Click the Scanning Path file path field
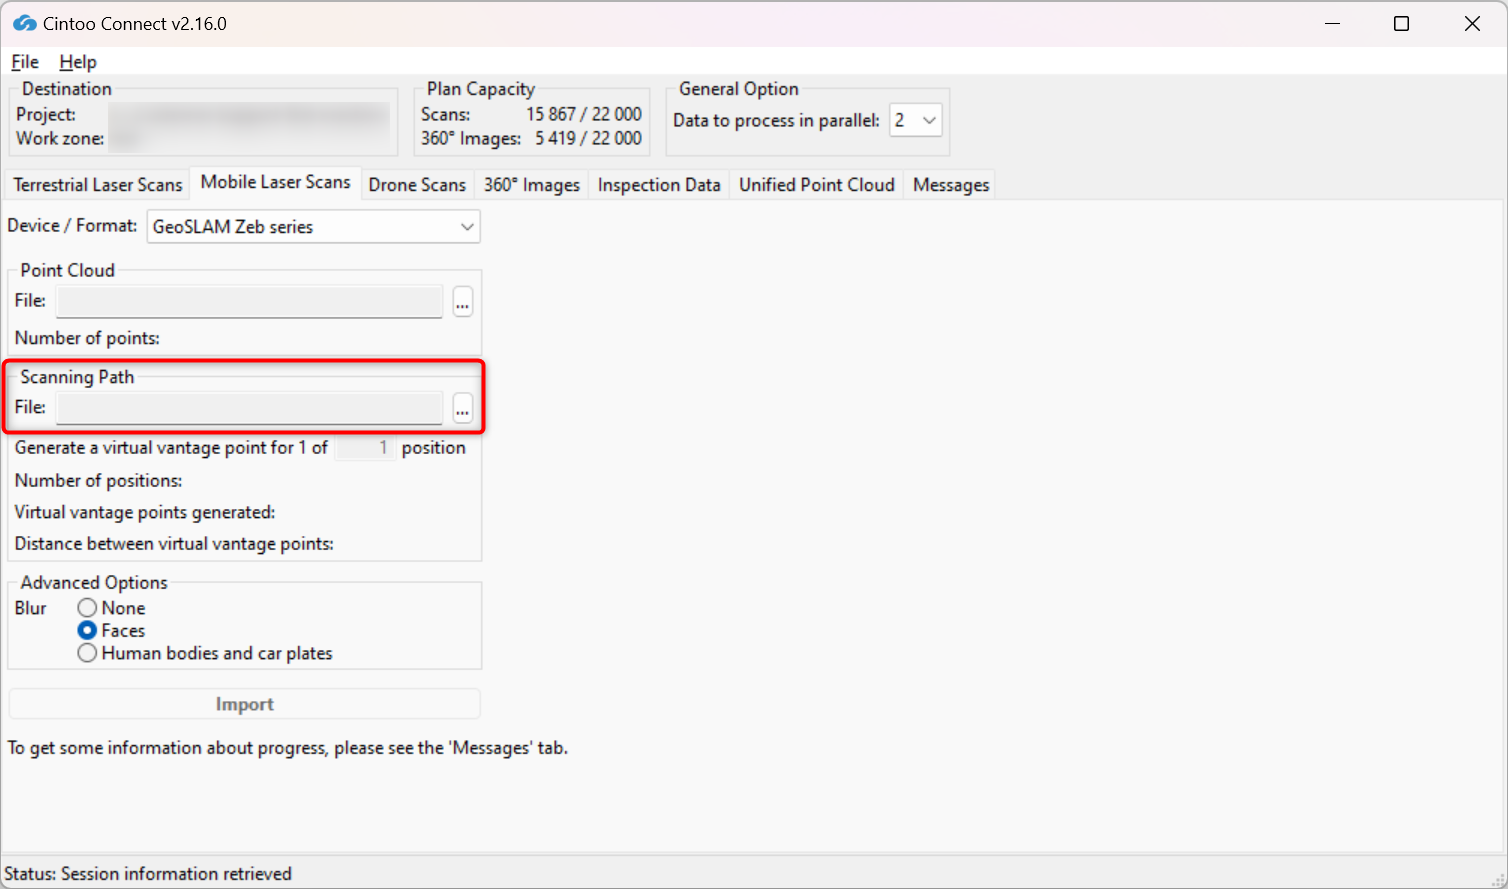Image resolution: width=1508 pixels, height=889 pixels. 249,408
